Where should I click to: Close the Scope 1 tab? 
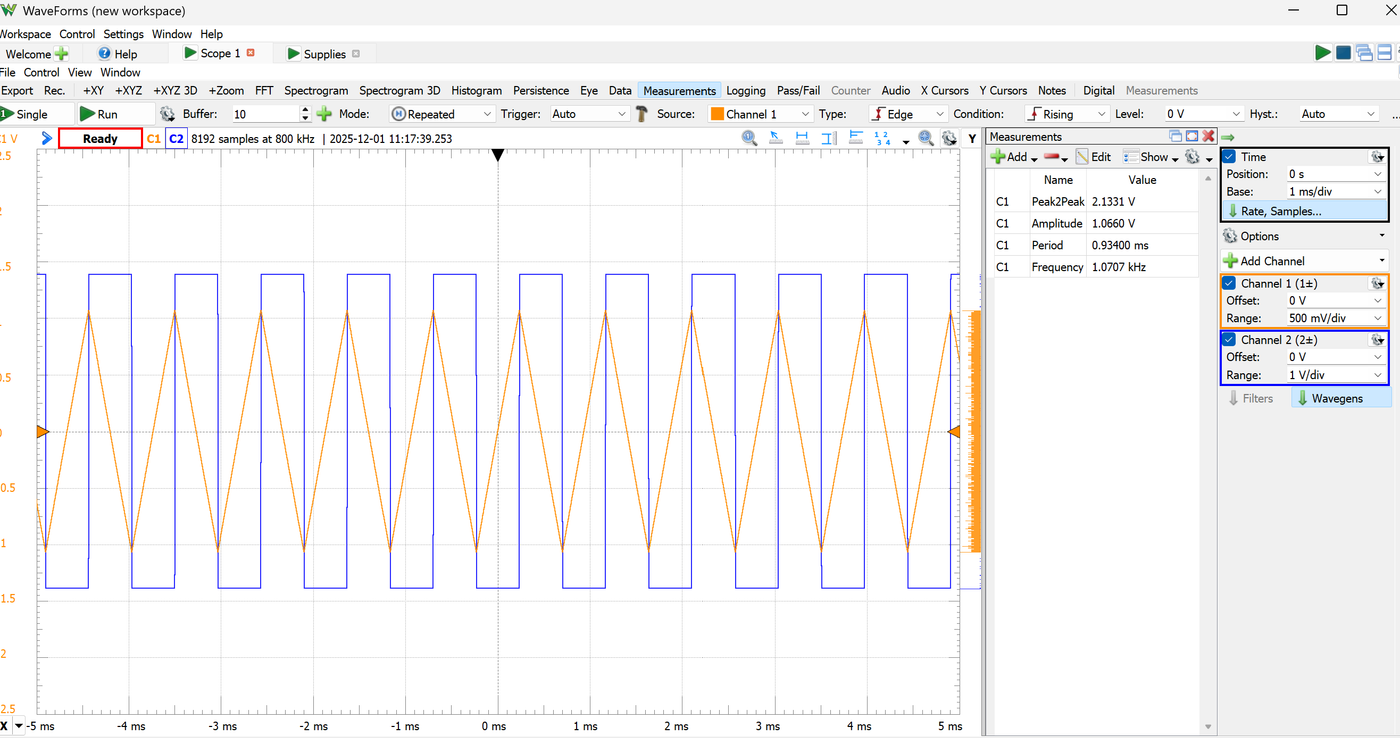coord(251,53)
